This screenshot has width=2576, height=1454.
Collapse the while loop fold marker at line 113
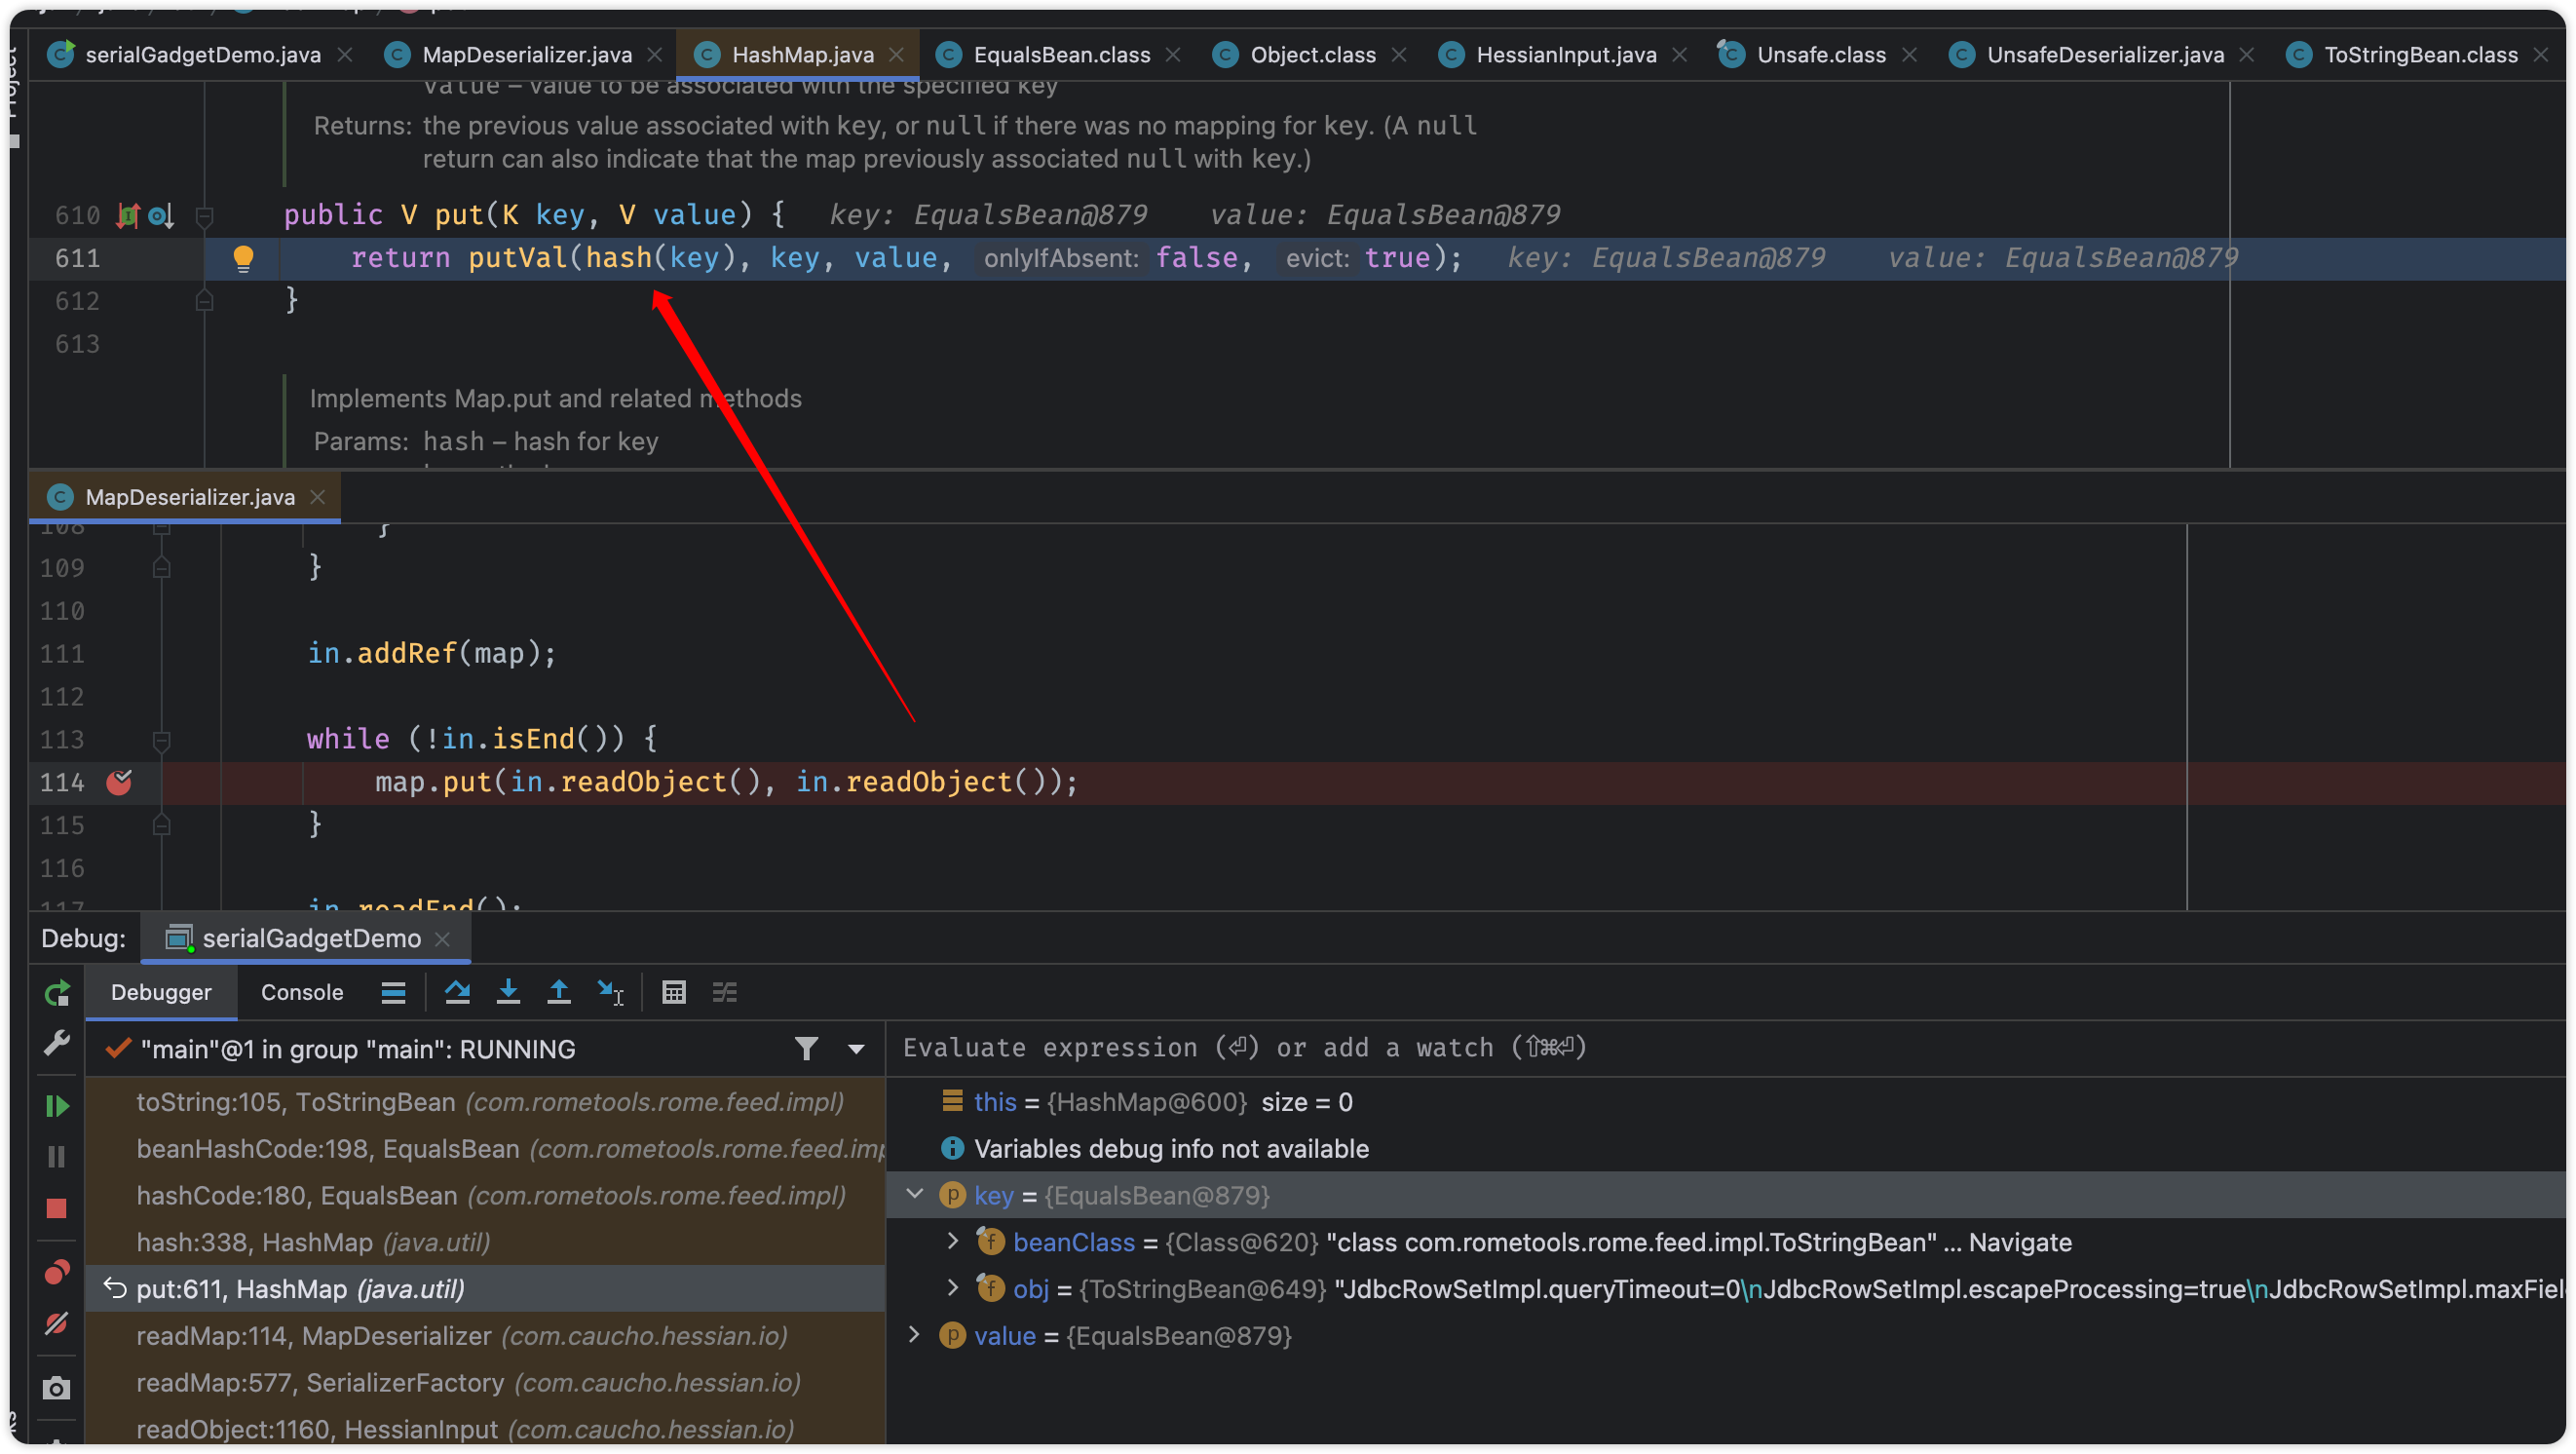tap(161, 740)
